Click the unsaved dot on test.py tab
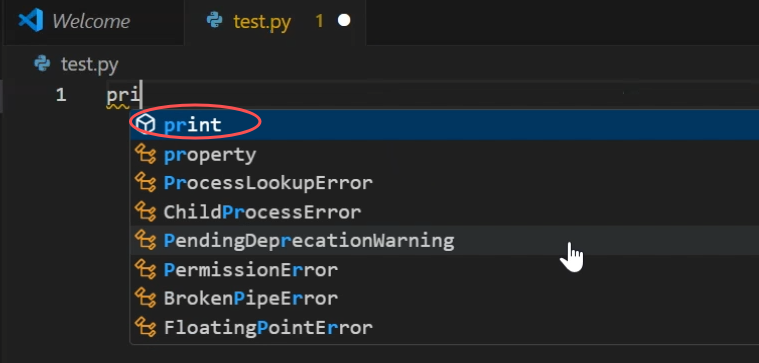Viewport: 759px width, 363px height. 344,21
